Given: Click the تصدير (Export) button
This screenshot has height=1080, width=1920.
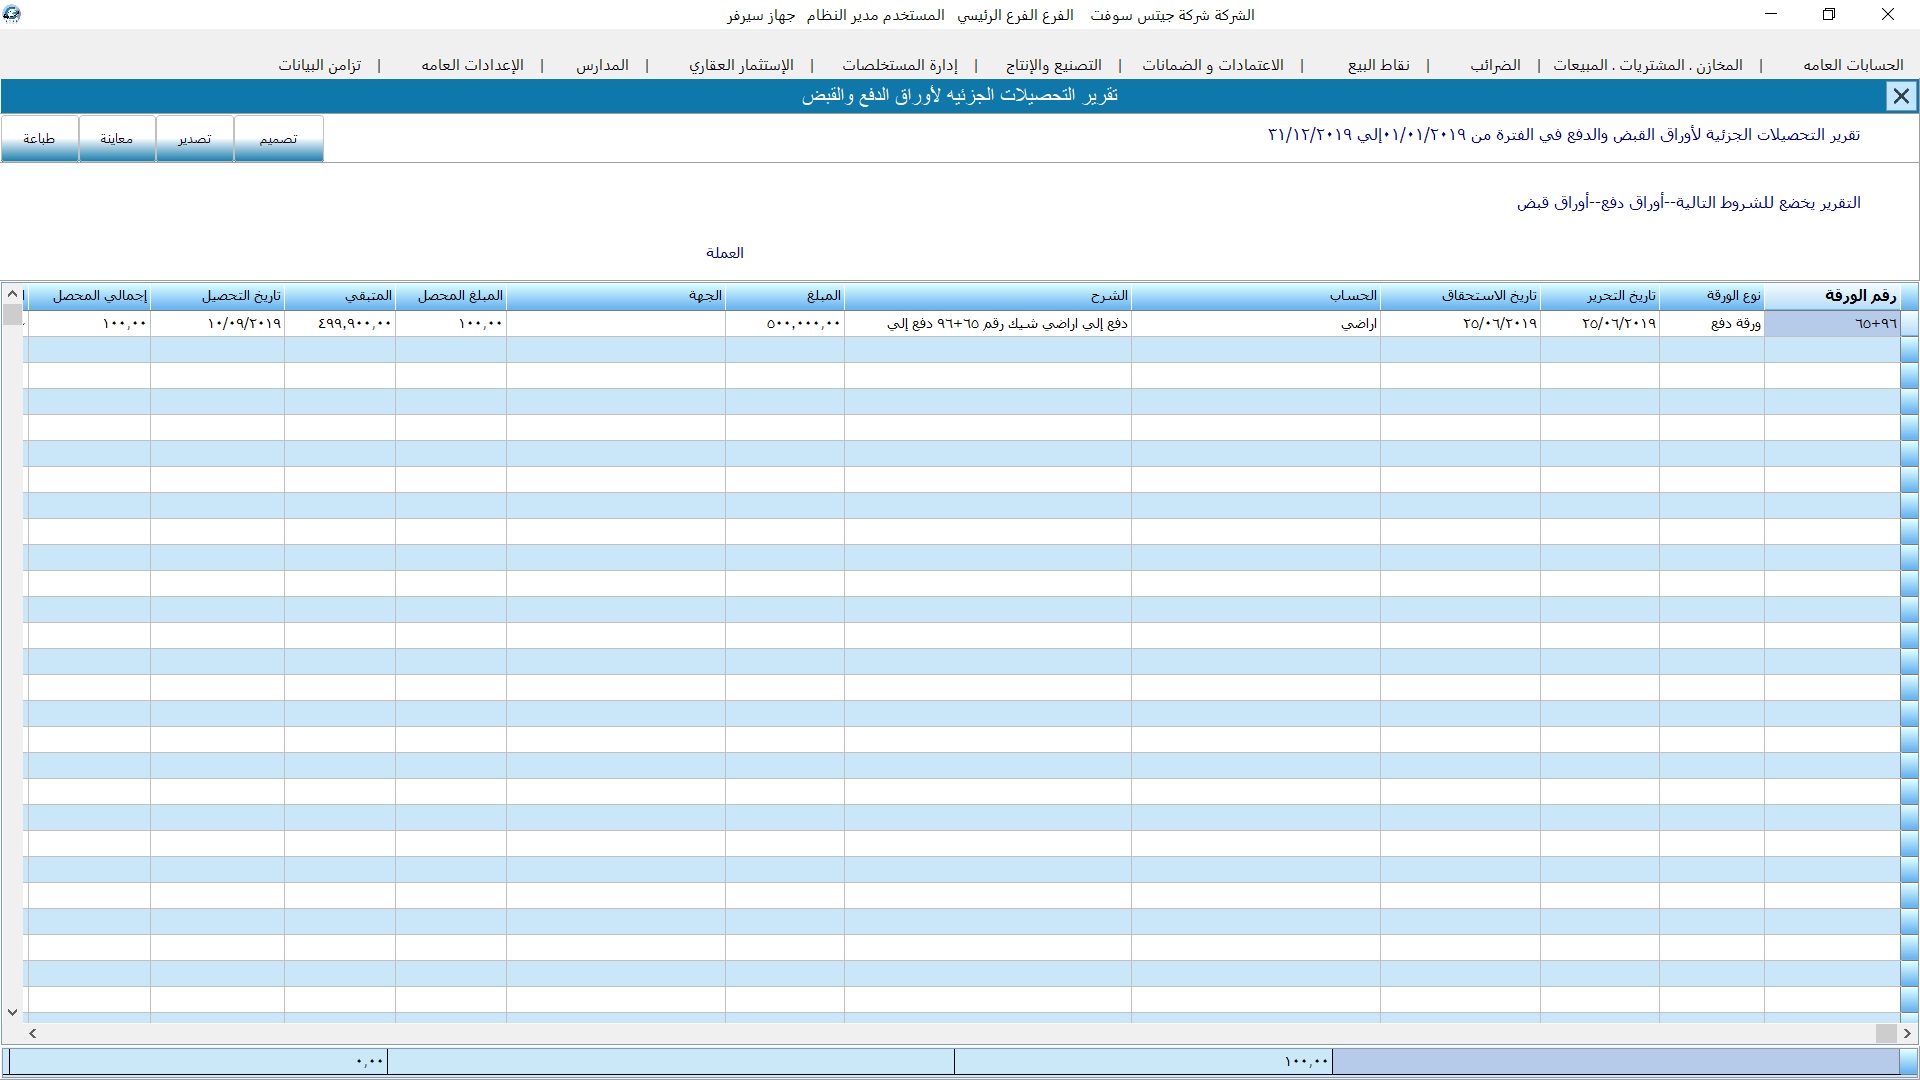Looking at the screenshot, I should [x=195, y=138].
